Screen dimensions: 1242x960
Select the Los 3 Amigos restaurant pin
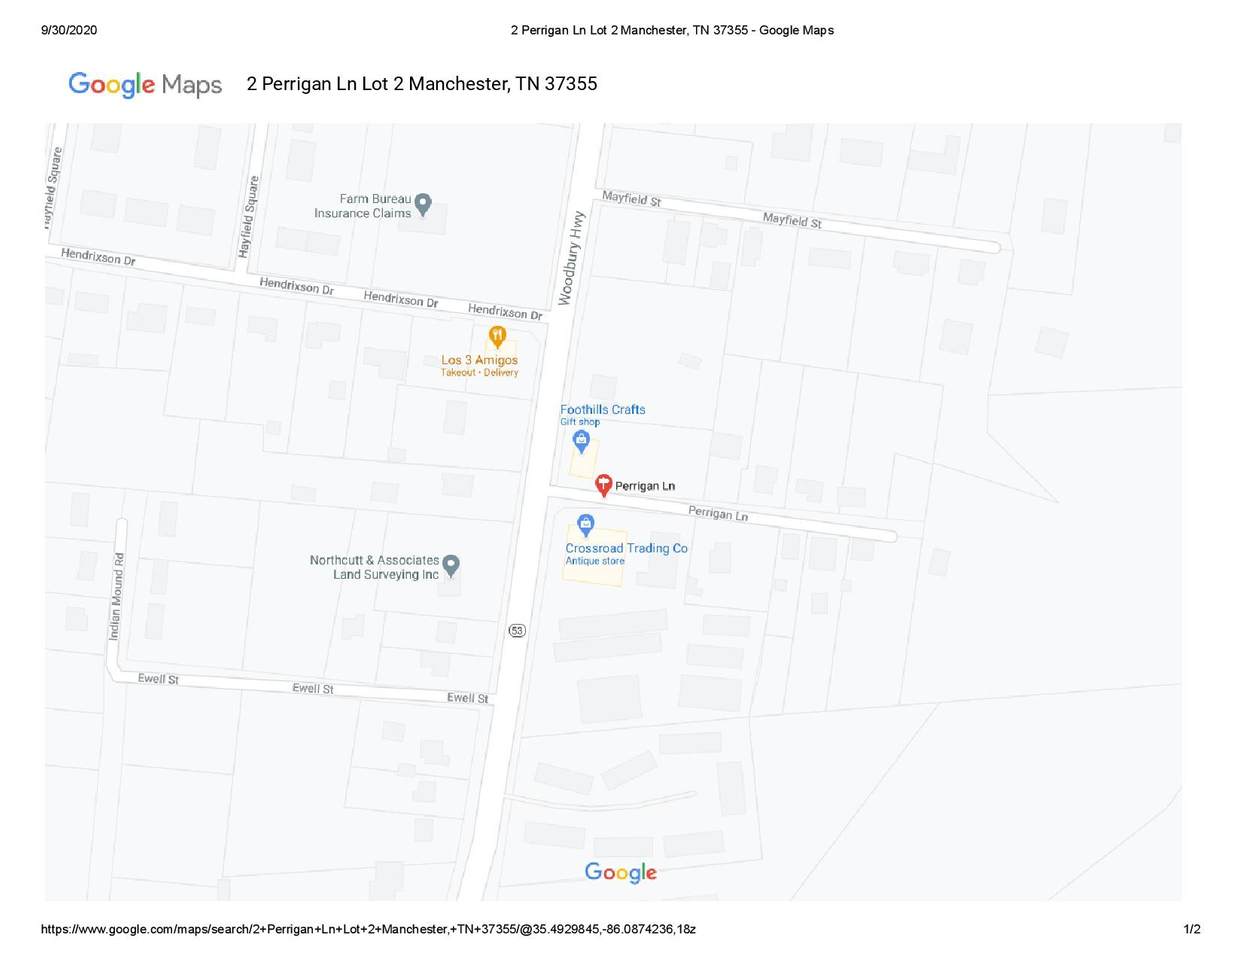[497, 337]
